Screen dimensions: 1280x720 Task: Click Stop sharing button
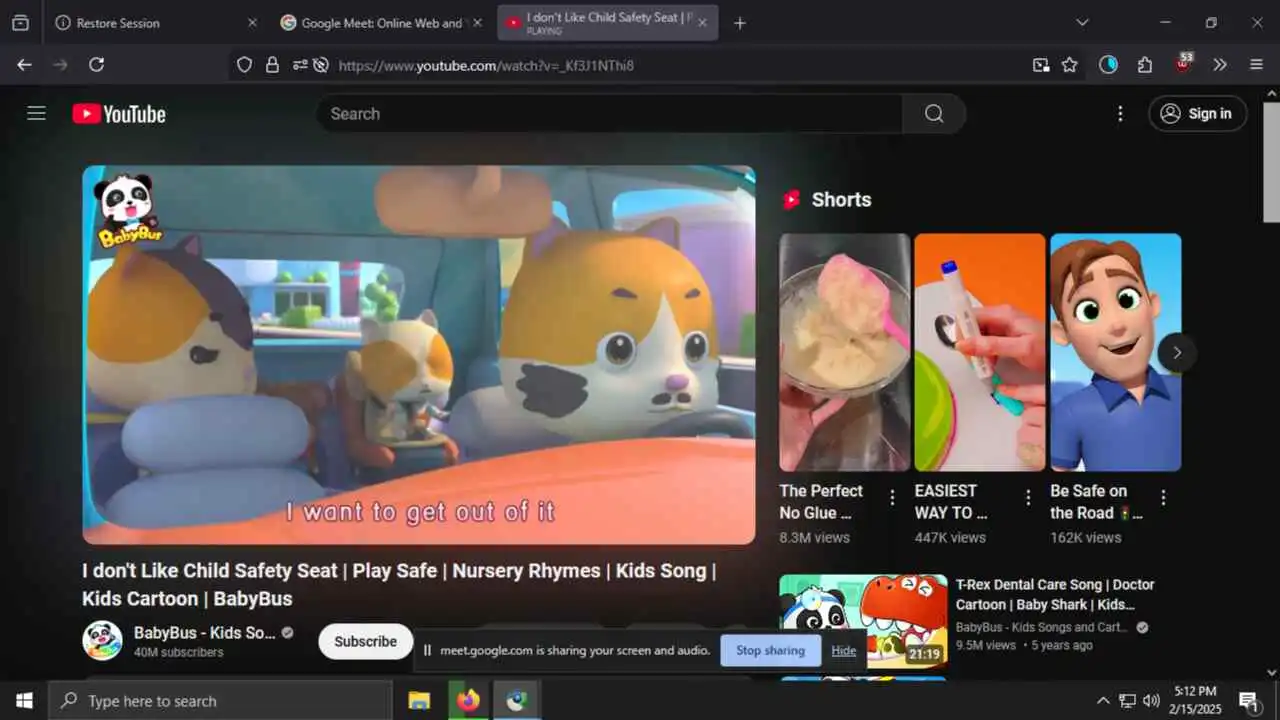coord(770,650)
